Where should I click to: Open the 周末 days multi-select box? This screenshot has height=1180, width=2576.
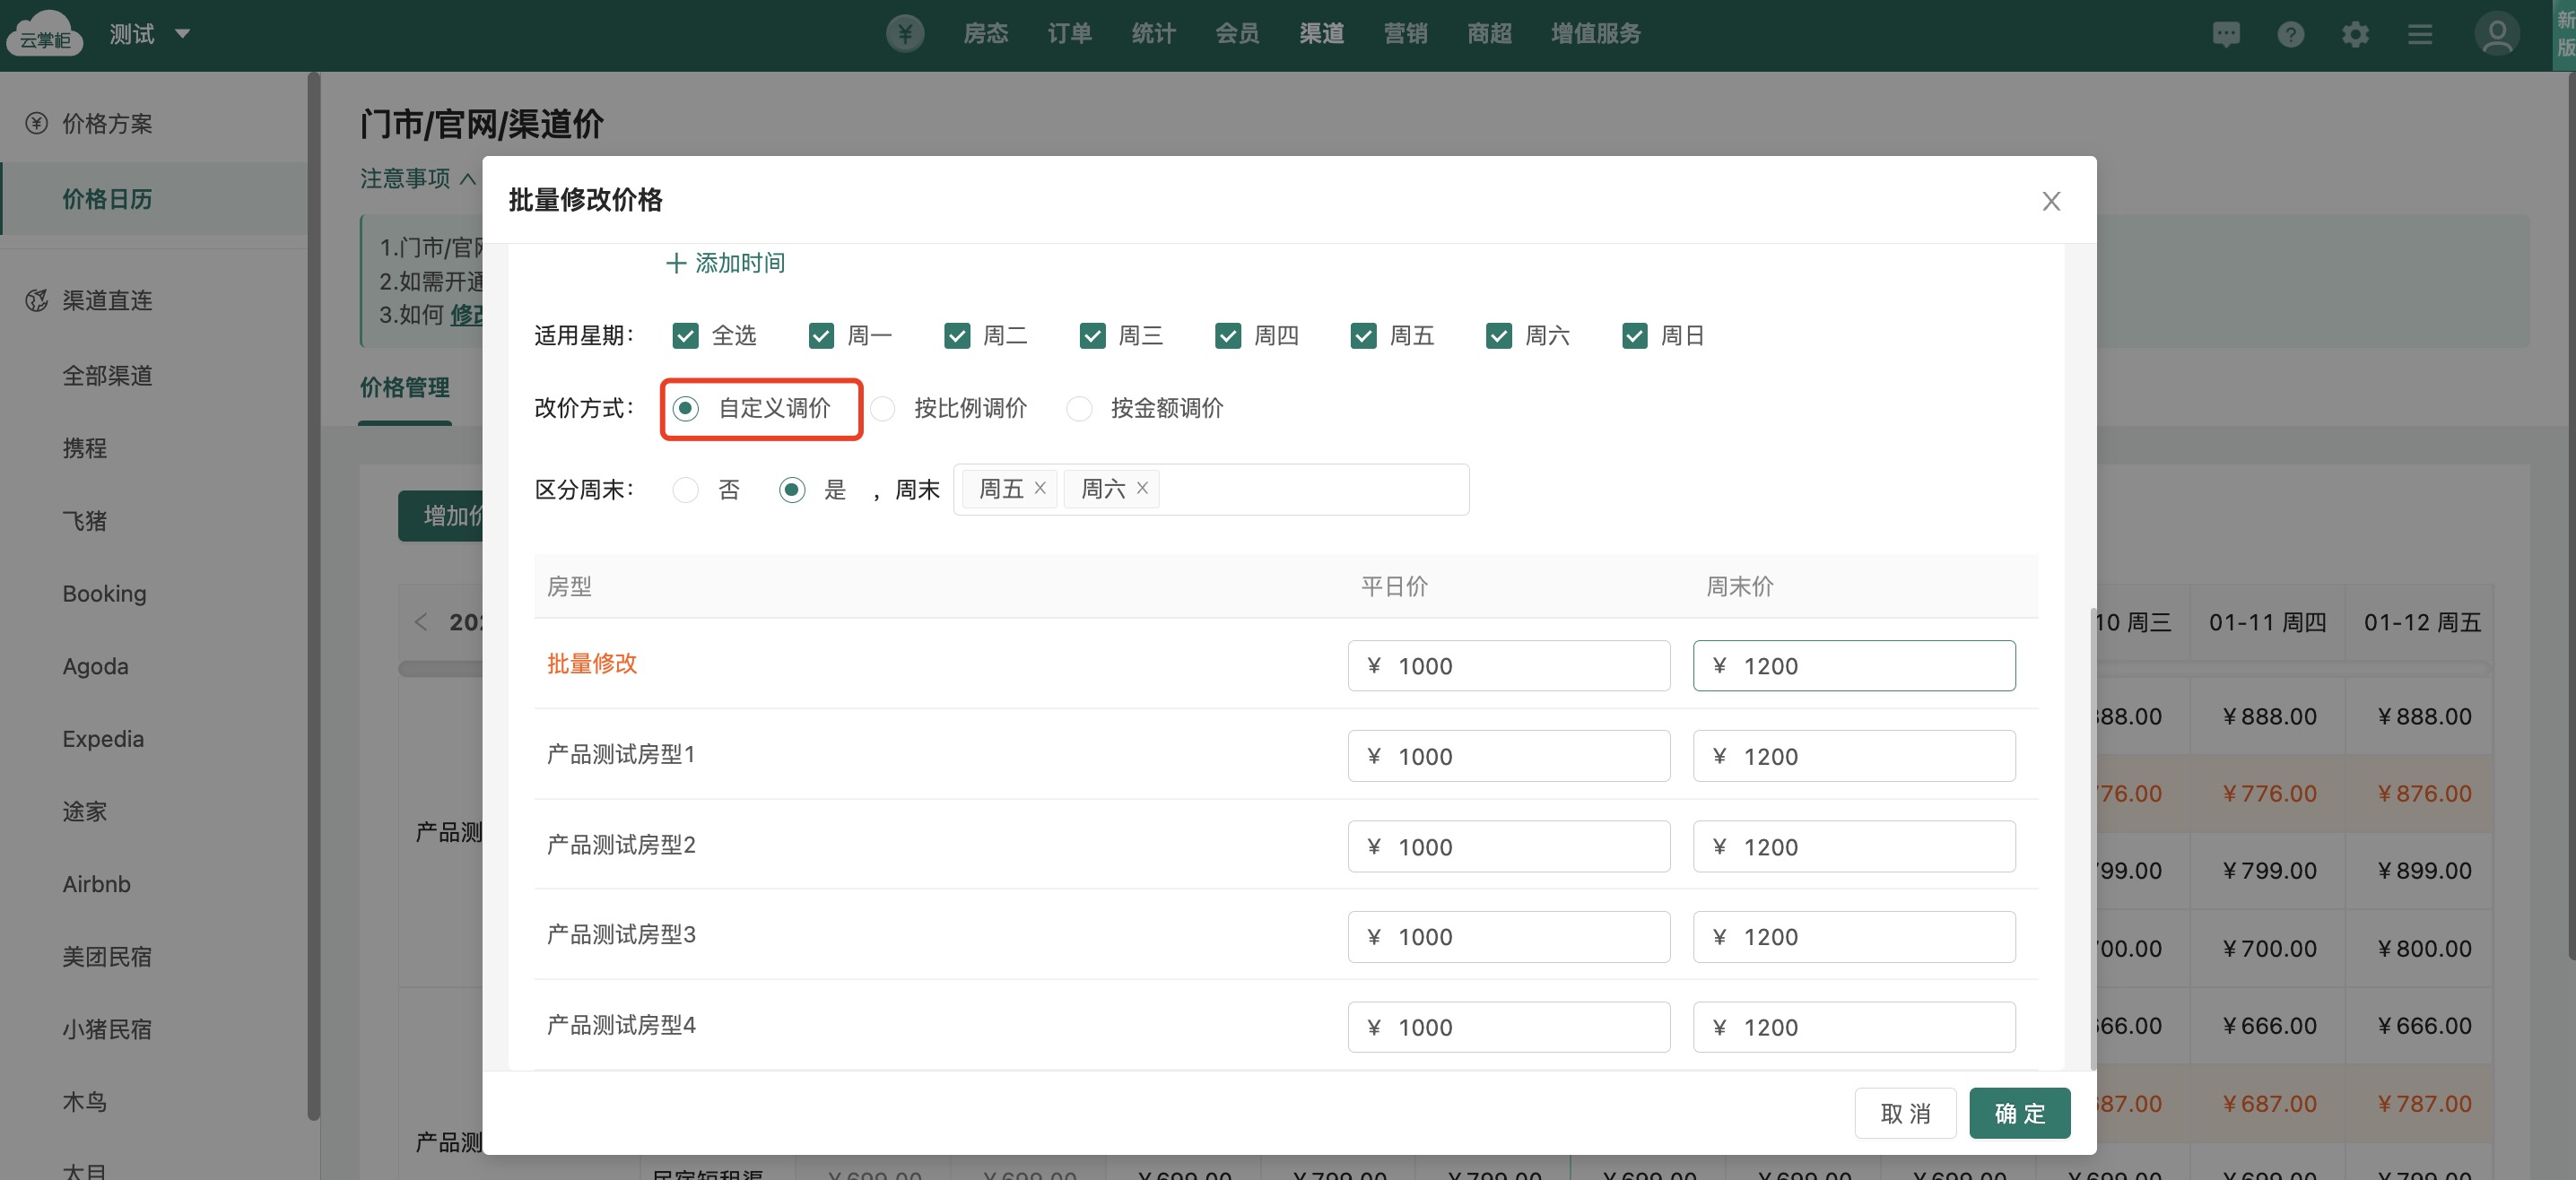1211,490
